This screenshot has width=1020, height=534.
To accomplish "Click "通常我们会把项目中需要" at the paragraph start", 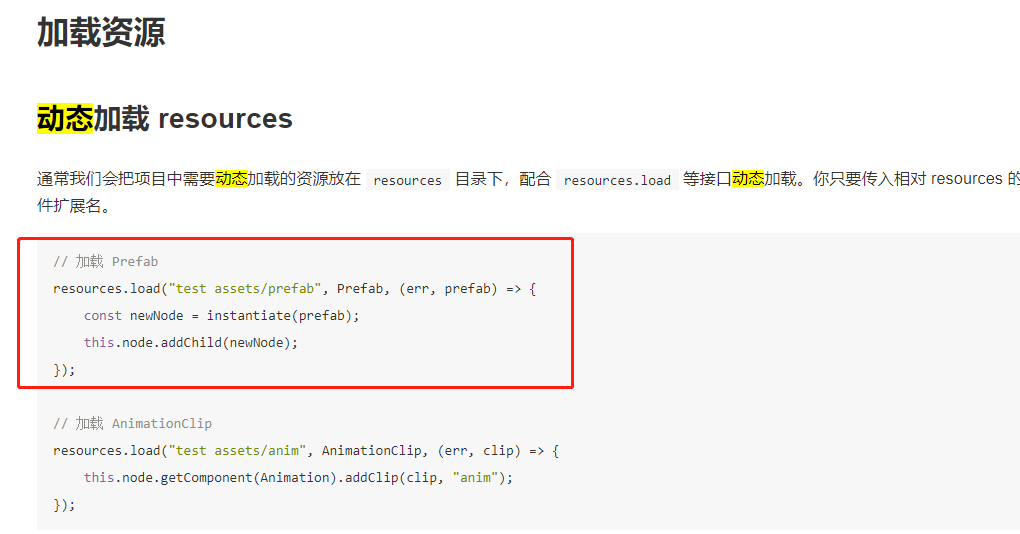I will pos(126,180).
